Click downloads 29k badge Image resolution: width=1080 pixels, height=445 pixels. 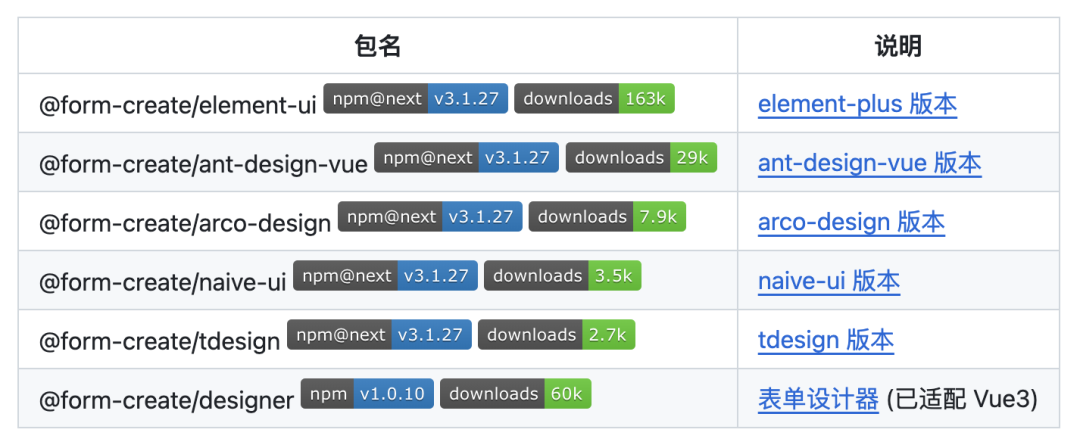(x=641, y=158)
